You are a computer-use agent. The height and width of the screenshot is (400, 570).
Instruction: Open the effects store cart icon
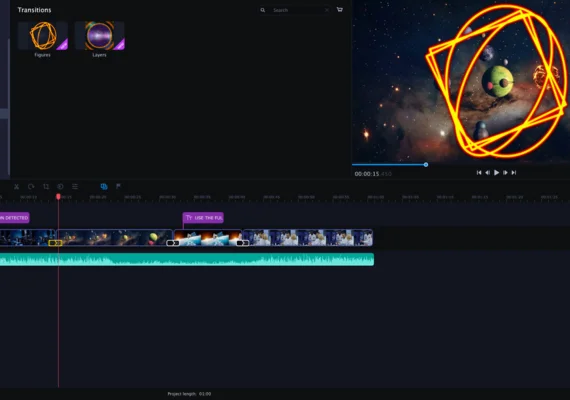tap(340, 9)
